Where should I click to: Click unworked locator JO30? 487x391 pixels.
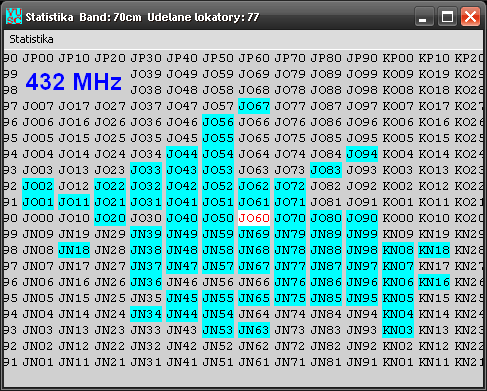[146, 218]
